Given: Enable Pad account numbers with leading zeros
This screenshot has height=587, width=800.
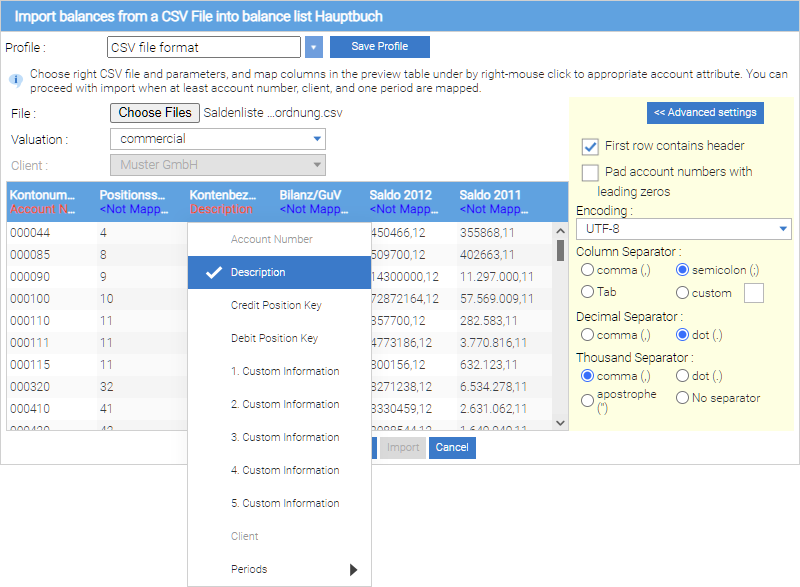Looking at the screenshot, I should [x=590, y=173].
